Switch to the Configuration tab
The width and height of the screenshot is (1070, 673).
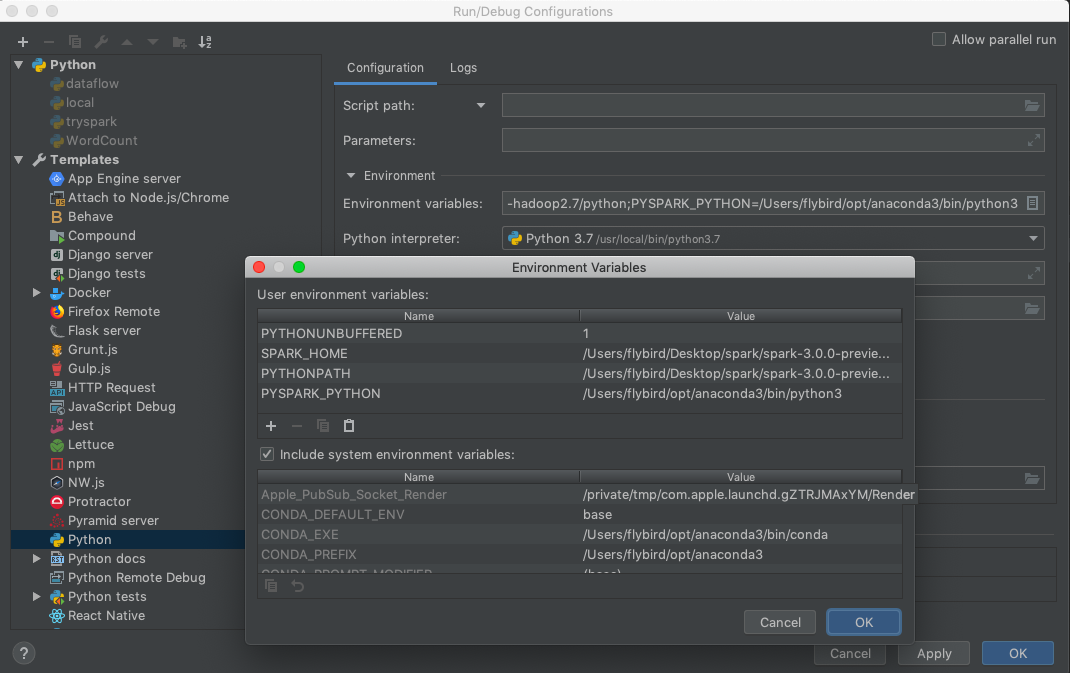385,68
